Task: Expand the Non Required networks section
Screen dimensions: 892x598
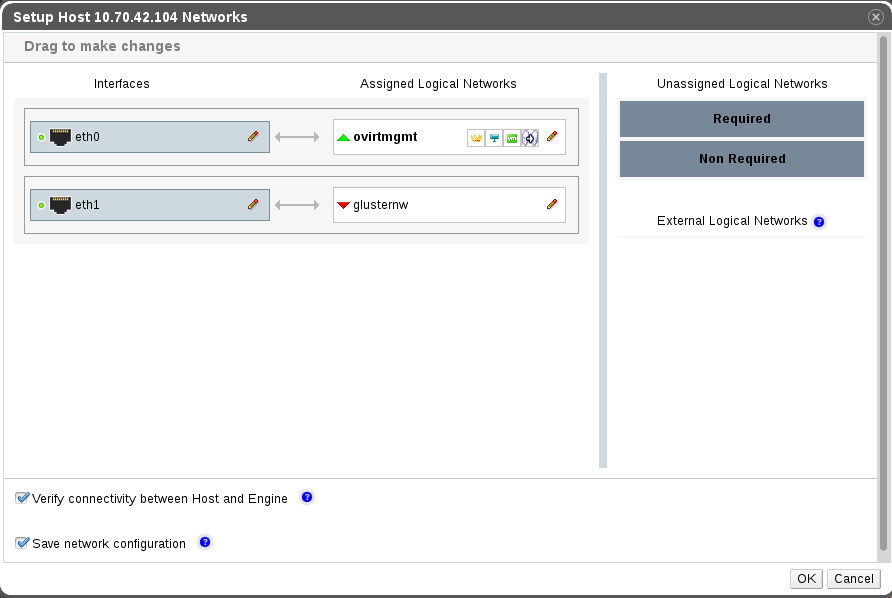Action: tap(741, 159)
